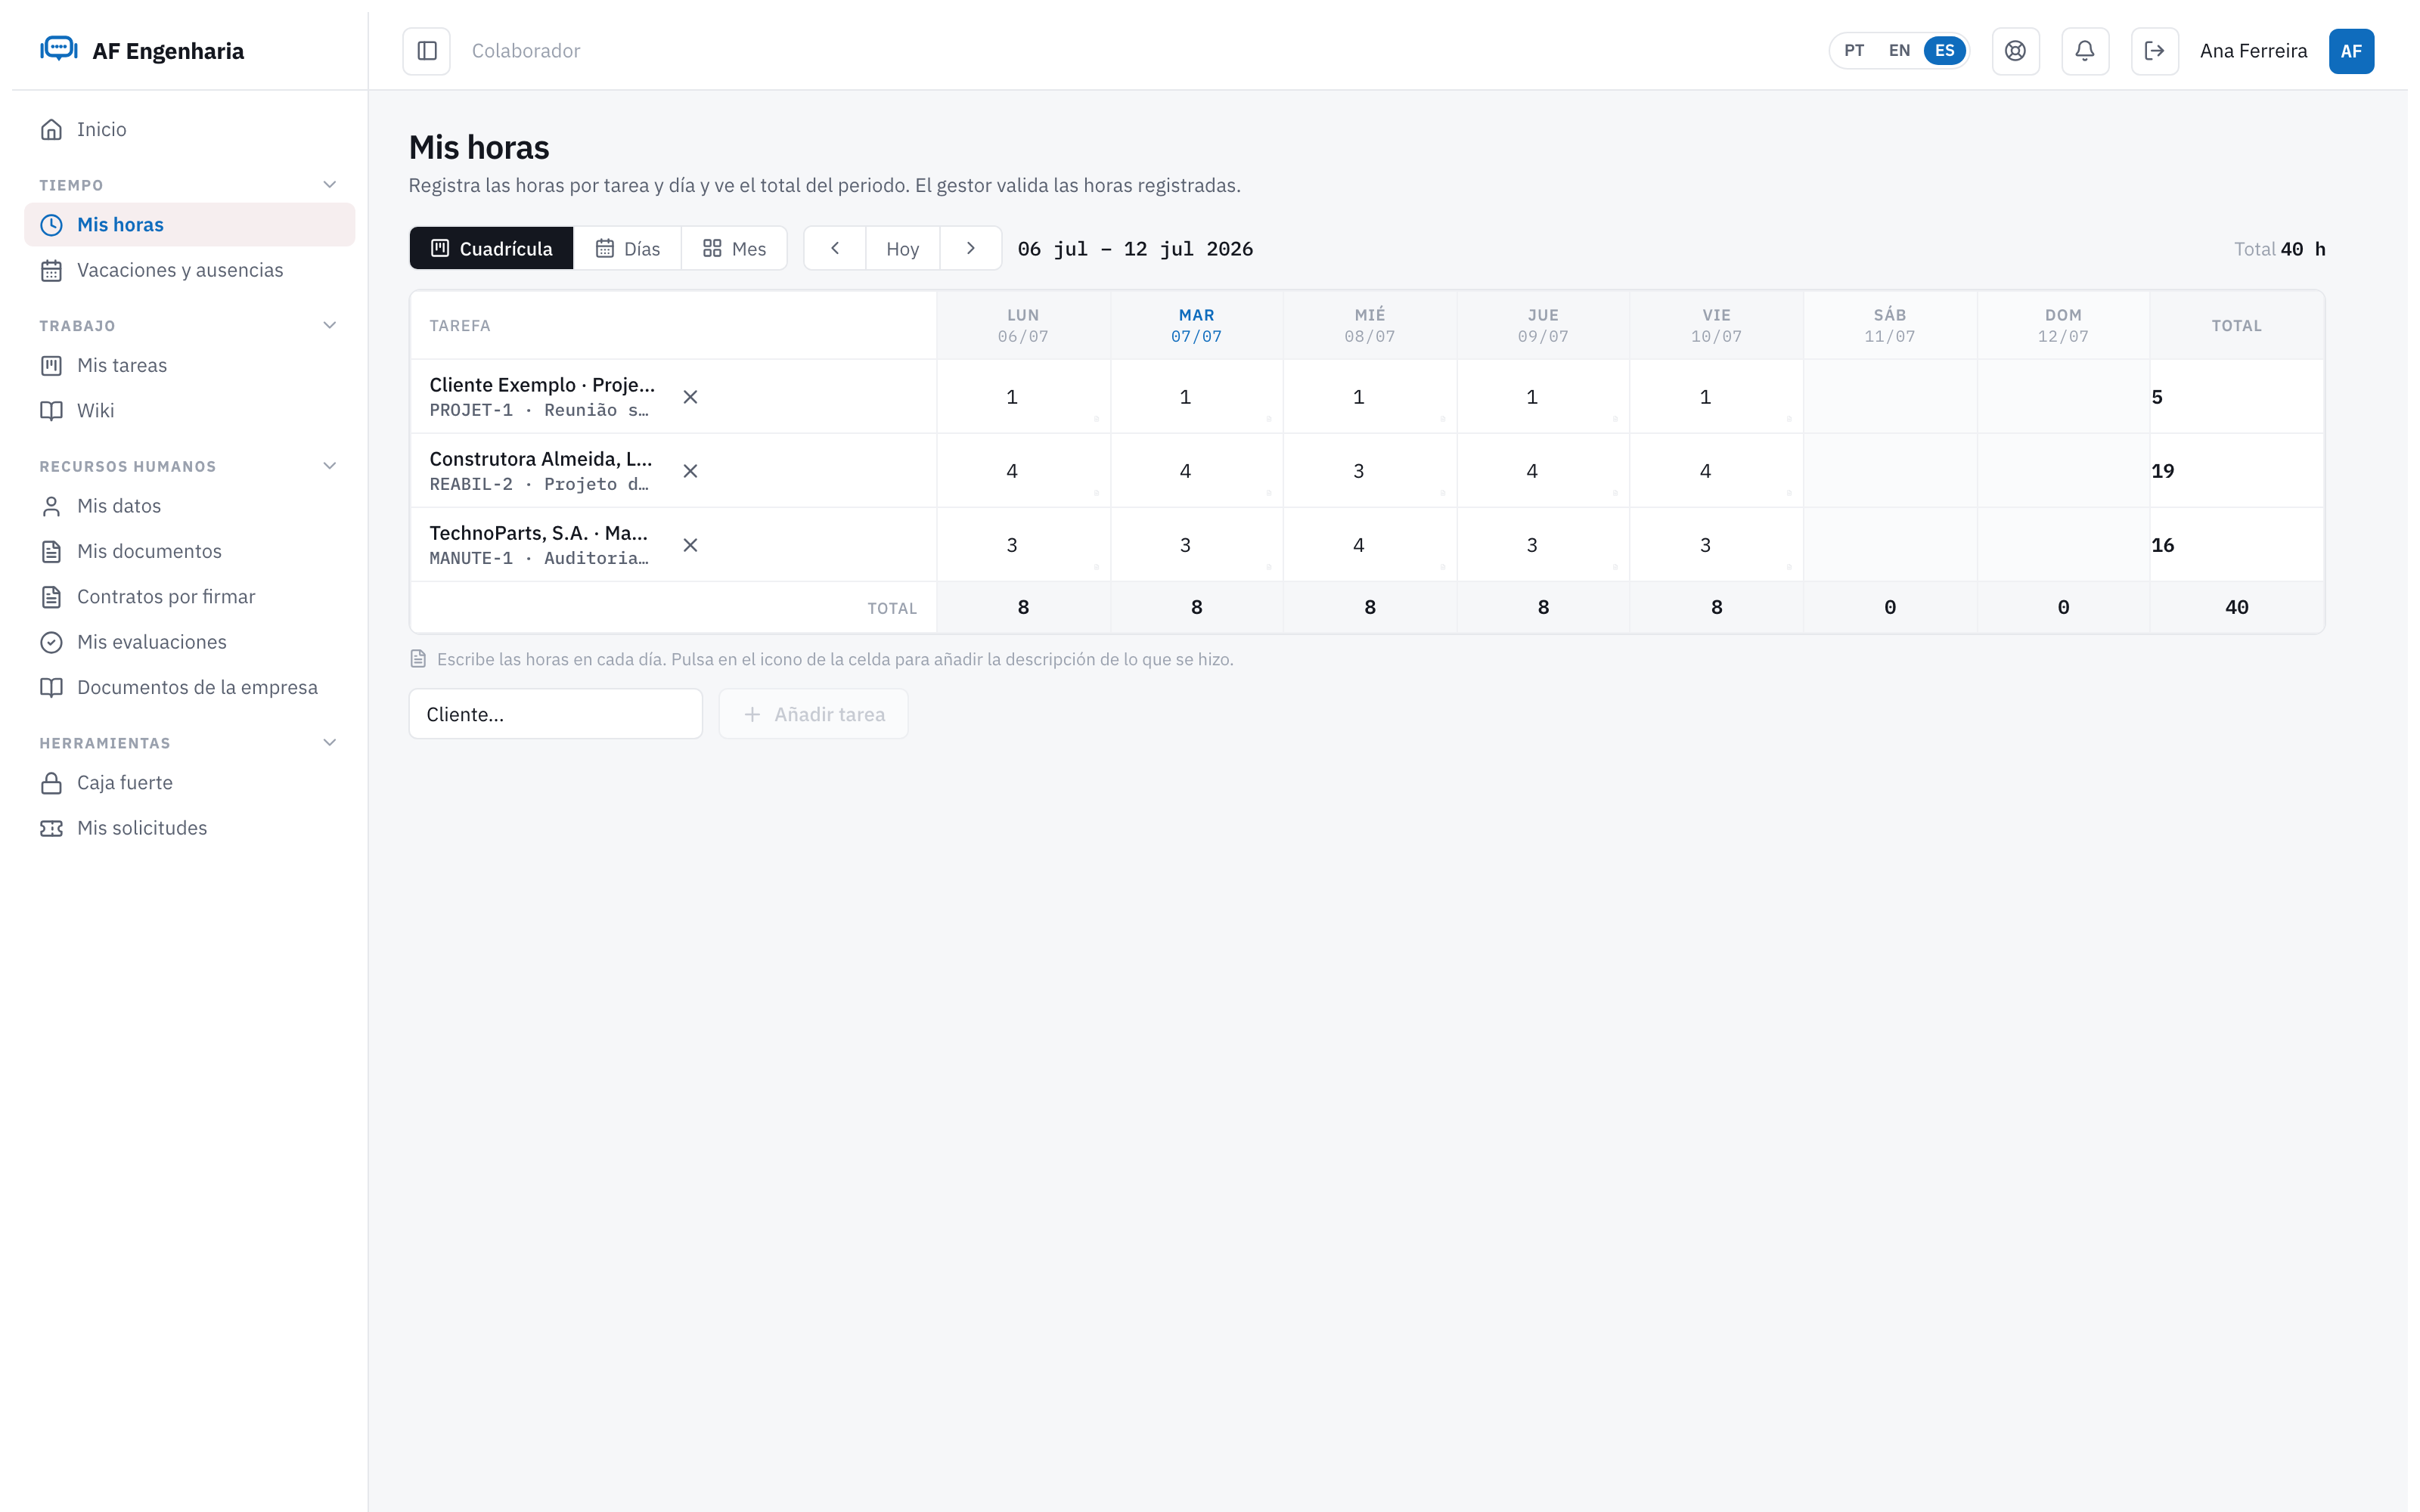Screen dimensions: 2420x1512
Task: Click the Colaborador breadcrumb label
Action: point(526,51)
